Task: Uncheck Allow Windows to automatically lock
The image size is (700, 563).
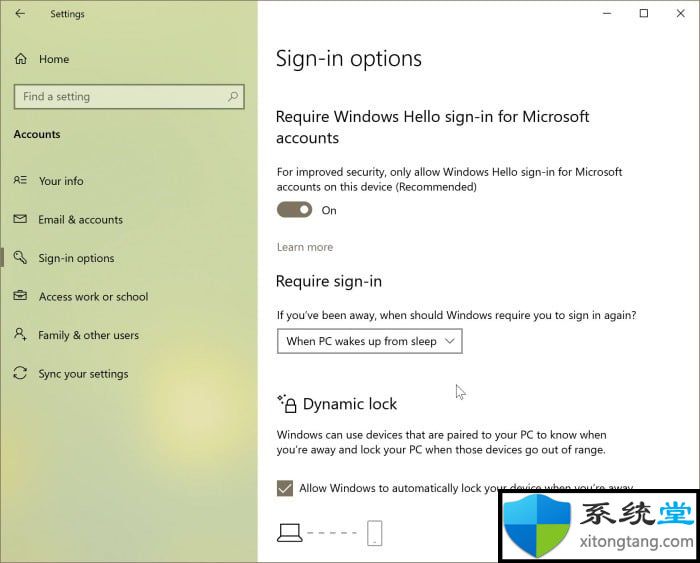Action: (x=285, y=488)
